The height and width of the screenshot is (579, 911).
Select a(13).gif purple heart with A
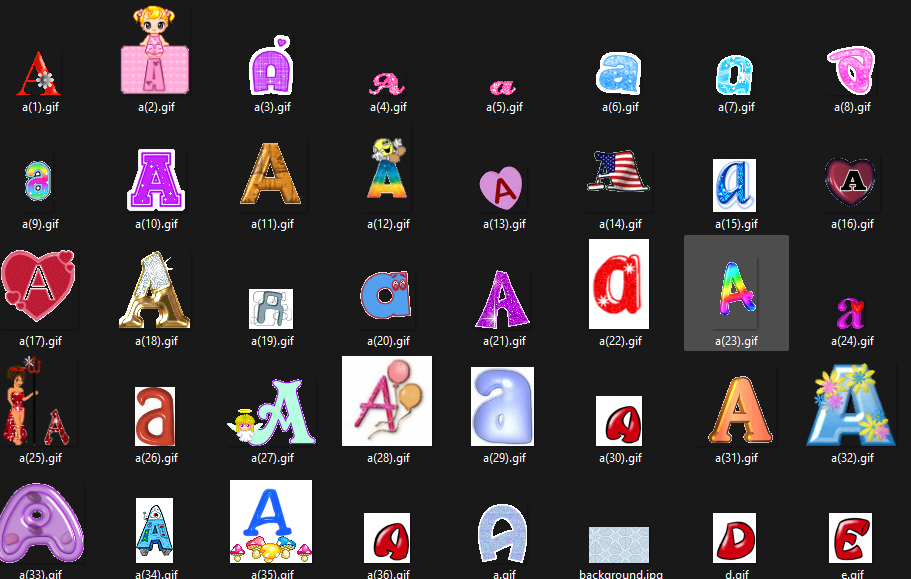503,187
